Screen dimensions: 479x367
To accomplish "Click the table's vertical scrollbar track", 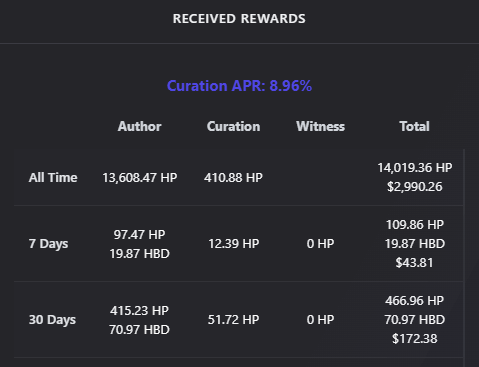I will [x=464, y=258].
